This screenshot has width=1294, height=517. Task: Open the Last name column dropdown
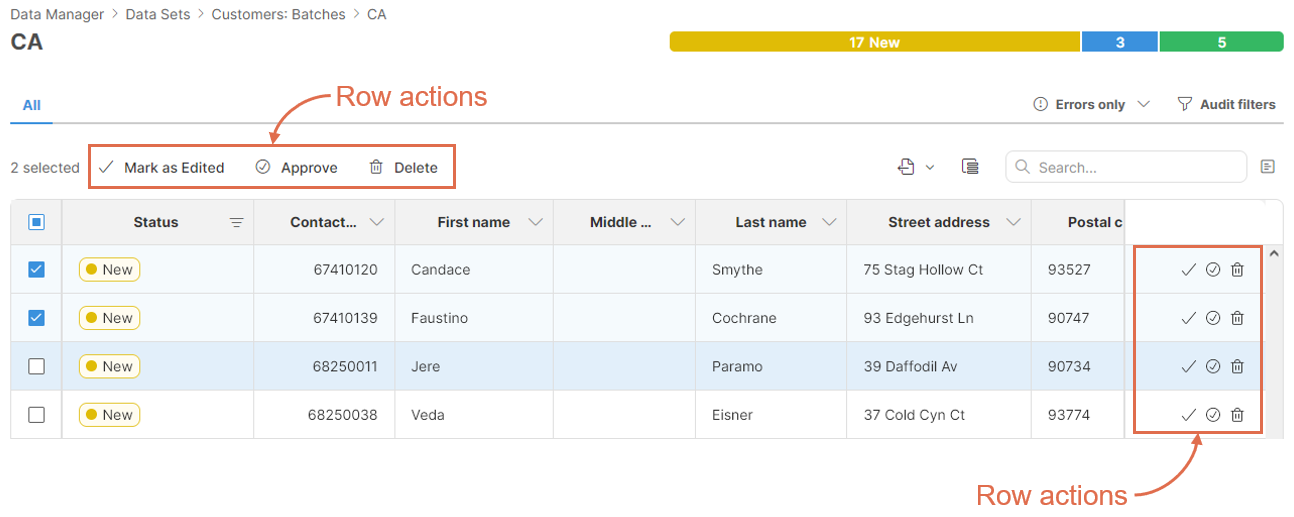[x=829, y=222]
